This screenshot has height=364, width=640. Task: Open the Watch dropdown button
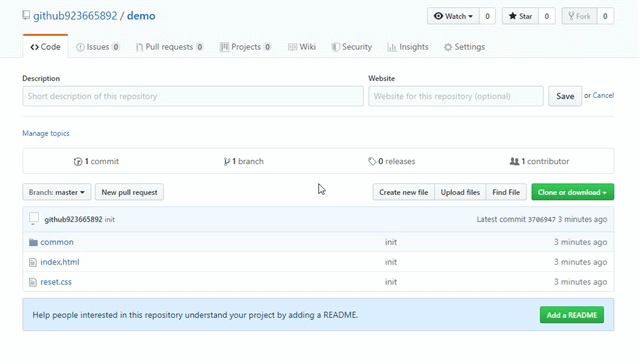[x=453, y=16]
